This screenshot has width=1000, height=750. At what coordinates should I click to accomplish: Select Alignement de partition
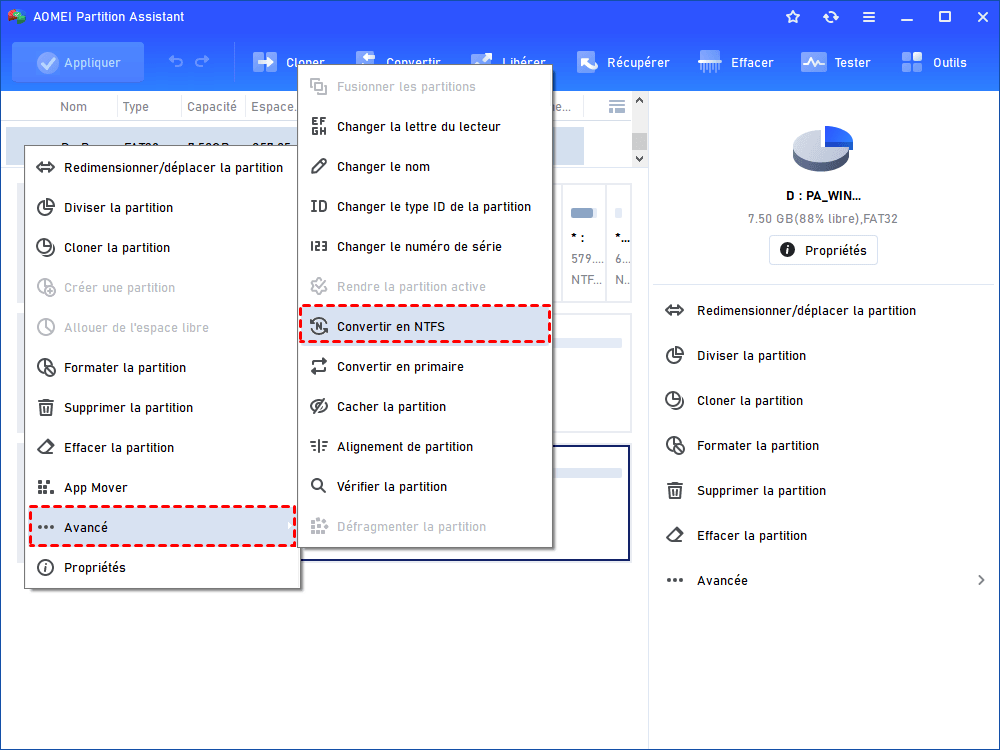click(x=425, y=447)
